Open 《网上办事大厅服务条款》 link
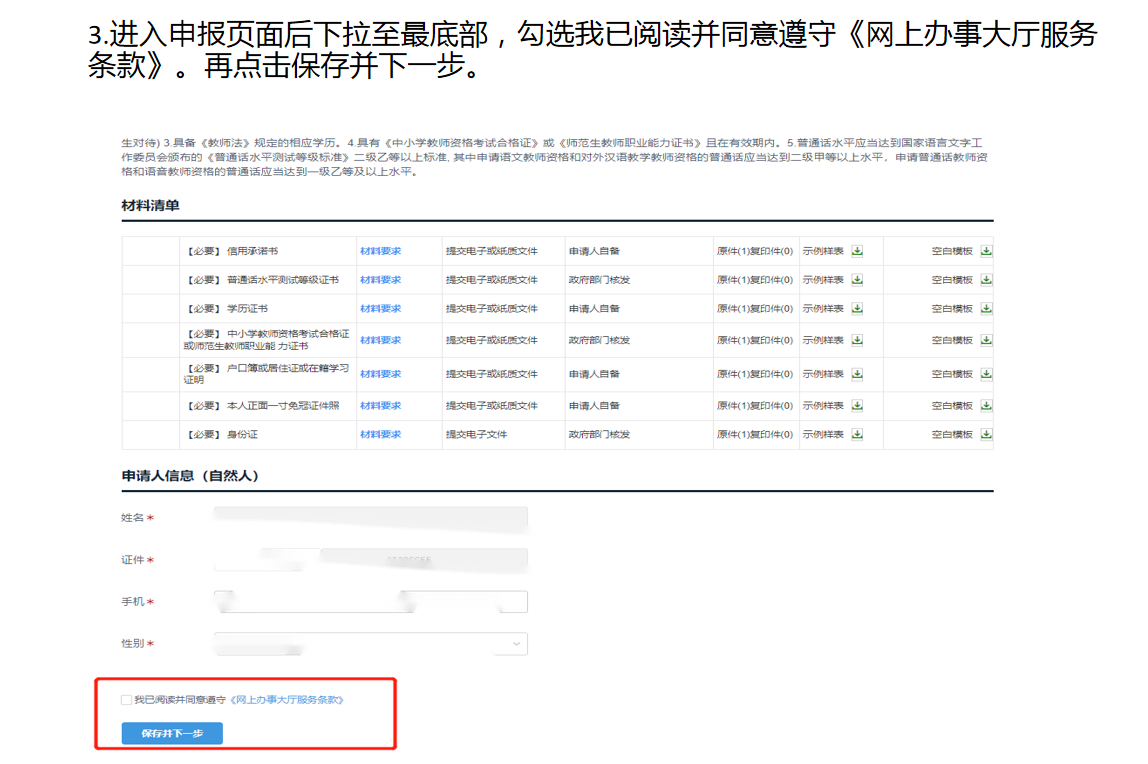 coord(287,700)
